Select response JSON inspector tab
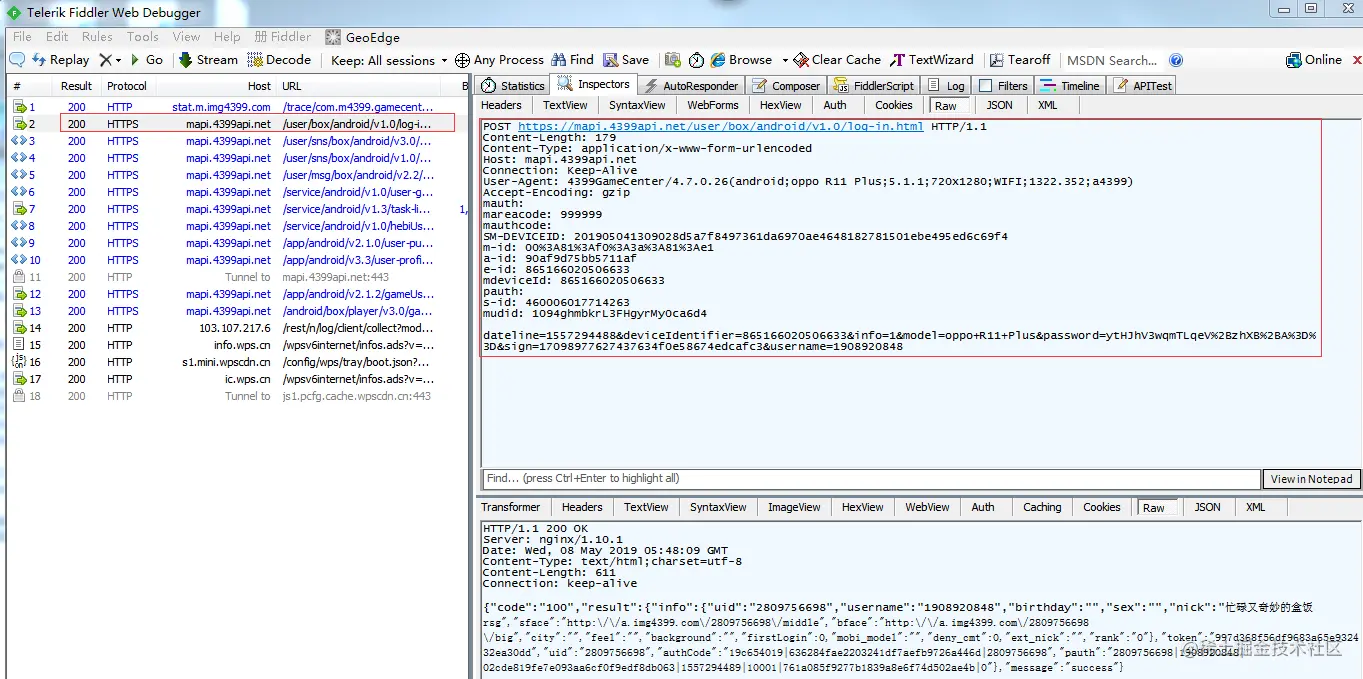 (1207, 507)
